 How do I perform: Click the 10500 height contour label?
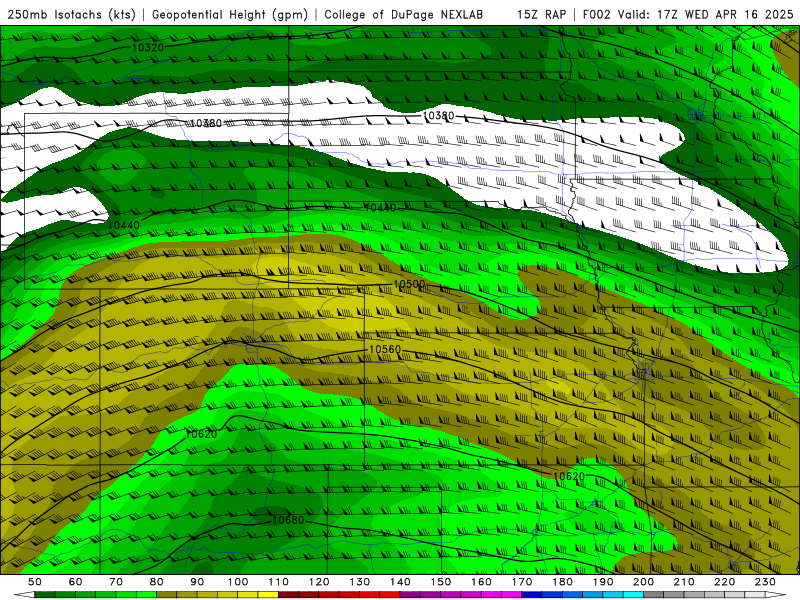point(409,284)
